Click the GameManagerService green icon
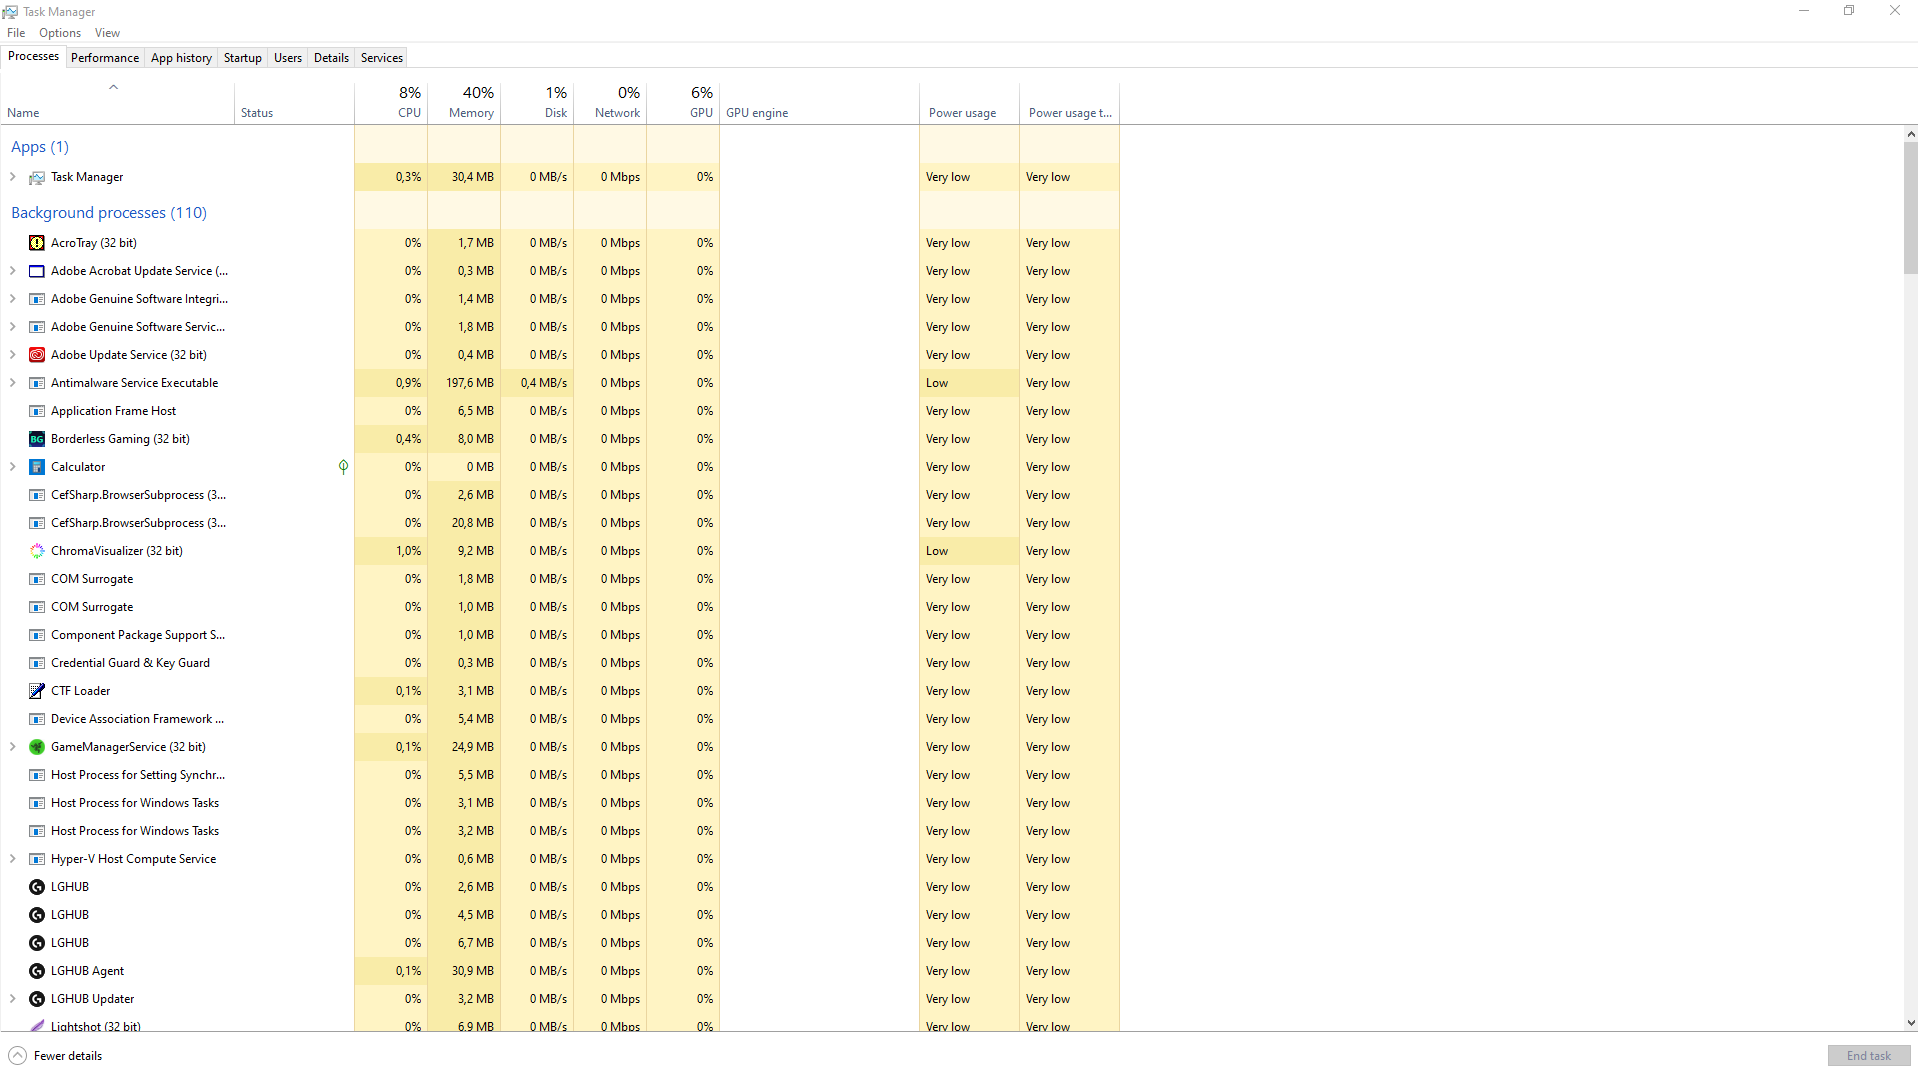This screenshot has width=1918, height=1078. point(37,747)
